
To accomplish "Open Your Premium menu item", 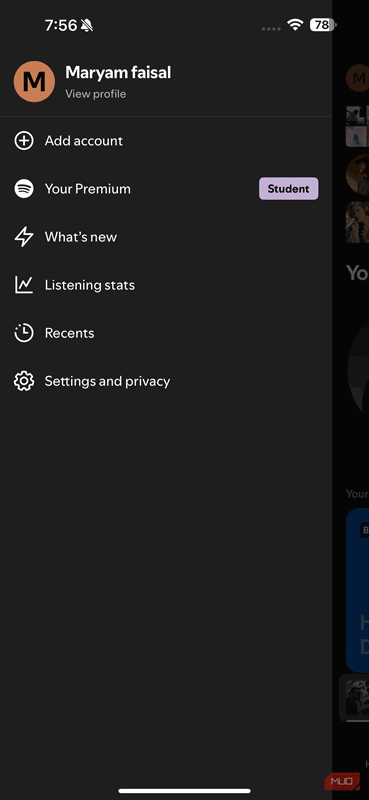I will click(x=88, y=189).
